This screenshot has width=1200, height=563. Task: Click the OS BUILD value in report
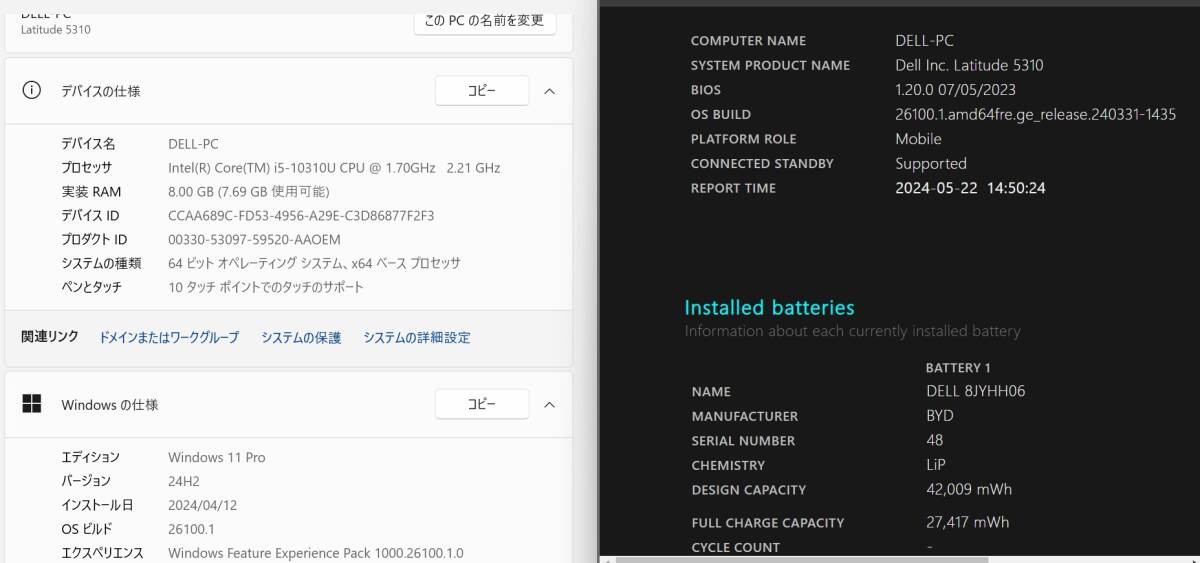tap(1035, 115)
